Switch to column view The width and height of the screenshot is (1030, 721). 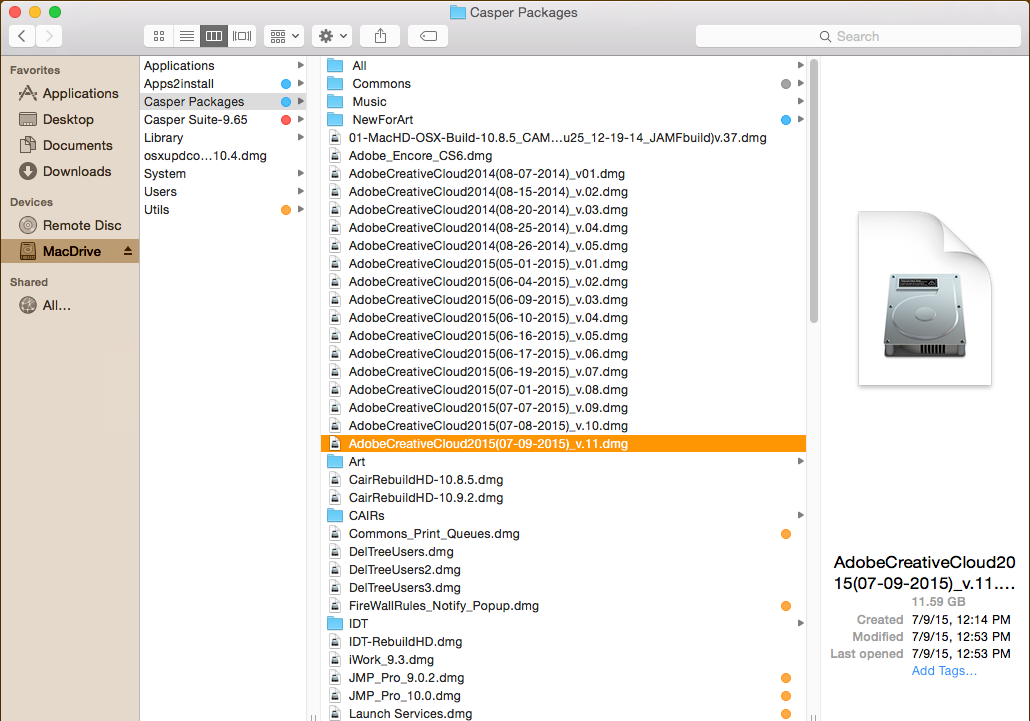214,36
